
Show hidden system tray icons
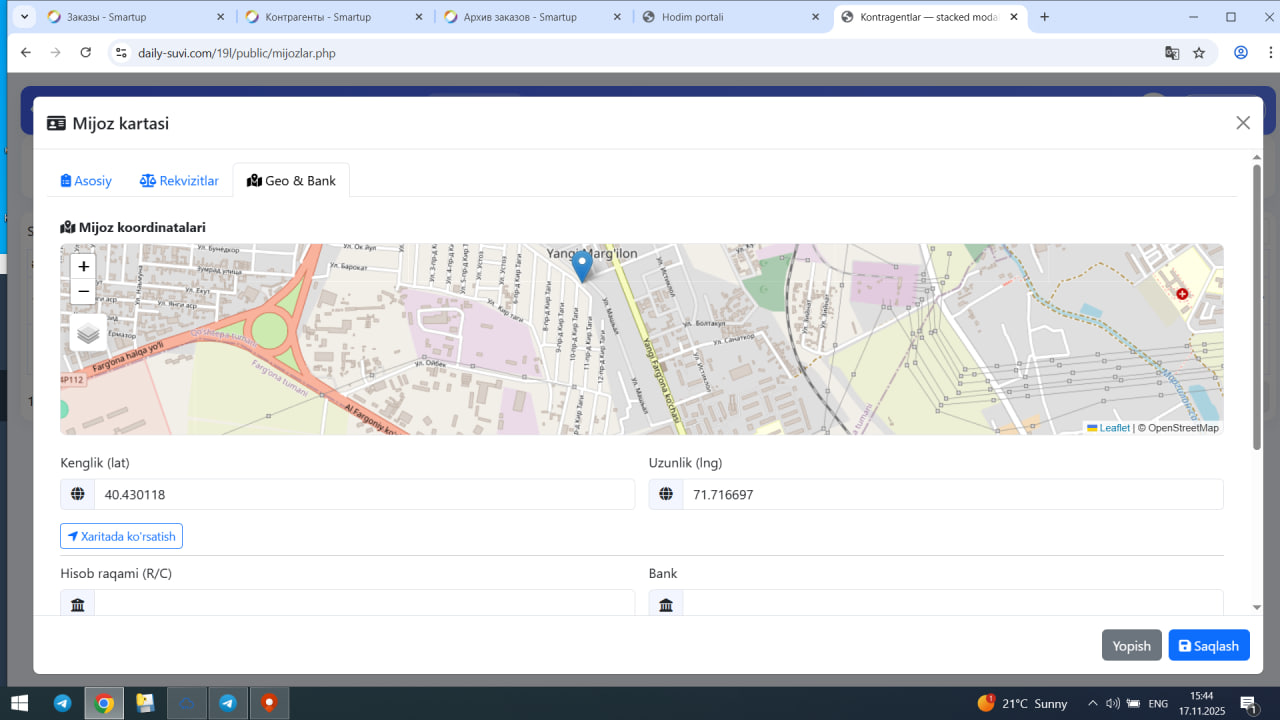tap(1093, 703)
